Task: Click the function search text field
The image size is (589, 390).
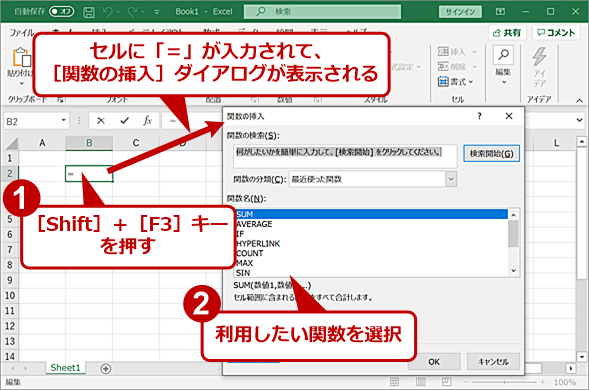Action: pyautogui.click(x=345, y=156)
